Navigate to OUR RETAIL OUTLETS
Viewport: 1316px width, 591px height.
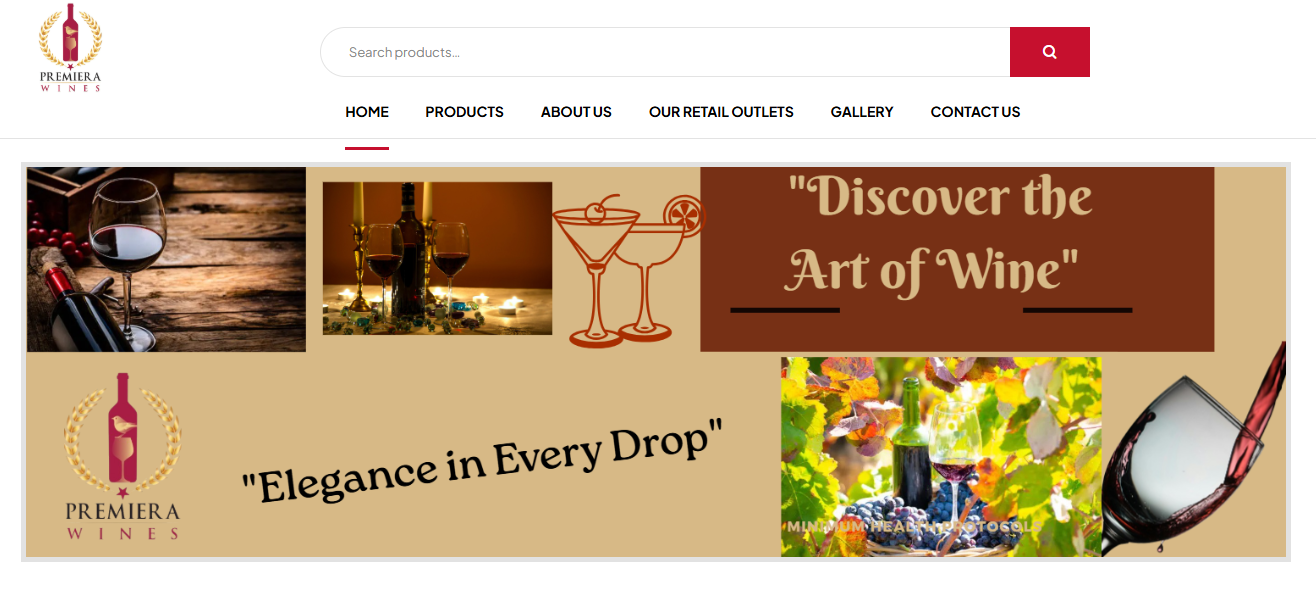721,112
